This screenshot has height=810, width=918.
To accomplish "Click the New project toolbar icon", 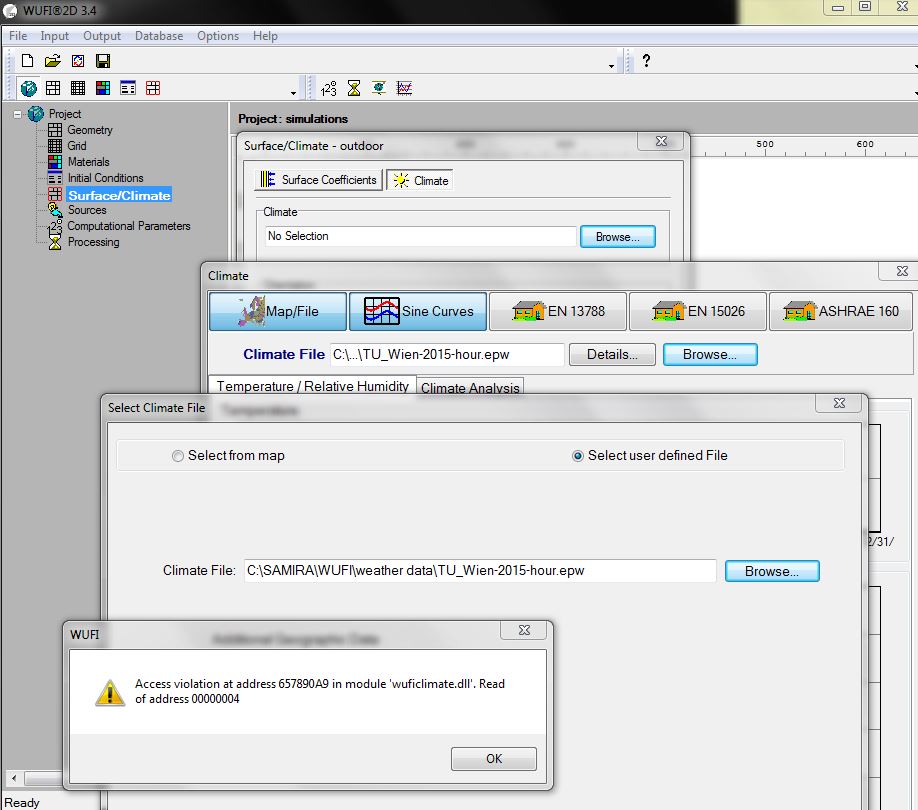I will tap(28, 62).
